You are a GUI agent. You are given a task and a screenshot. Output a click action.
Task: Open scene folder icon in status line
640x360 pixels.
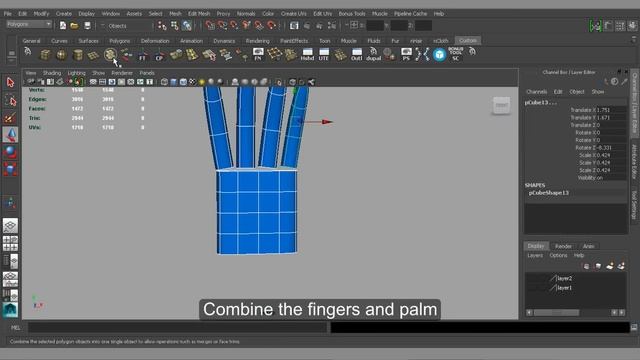[x=74, y=26]
